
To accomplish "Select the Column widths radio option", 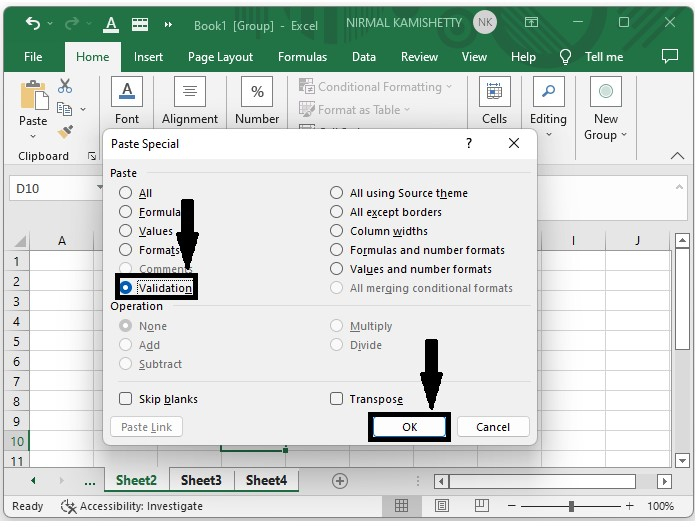I will 336,231.
